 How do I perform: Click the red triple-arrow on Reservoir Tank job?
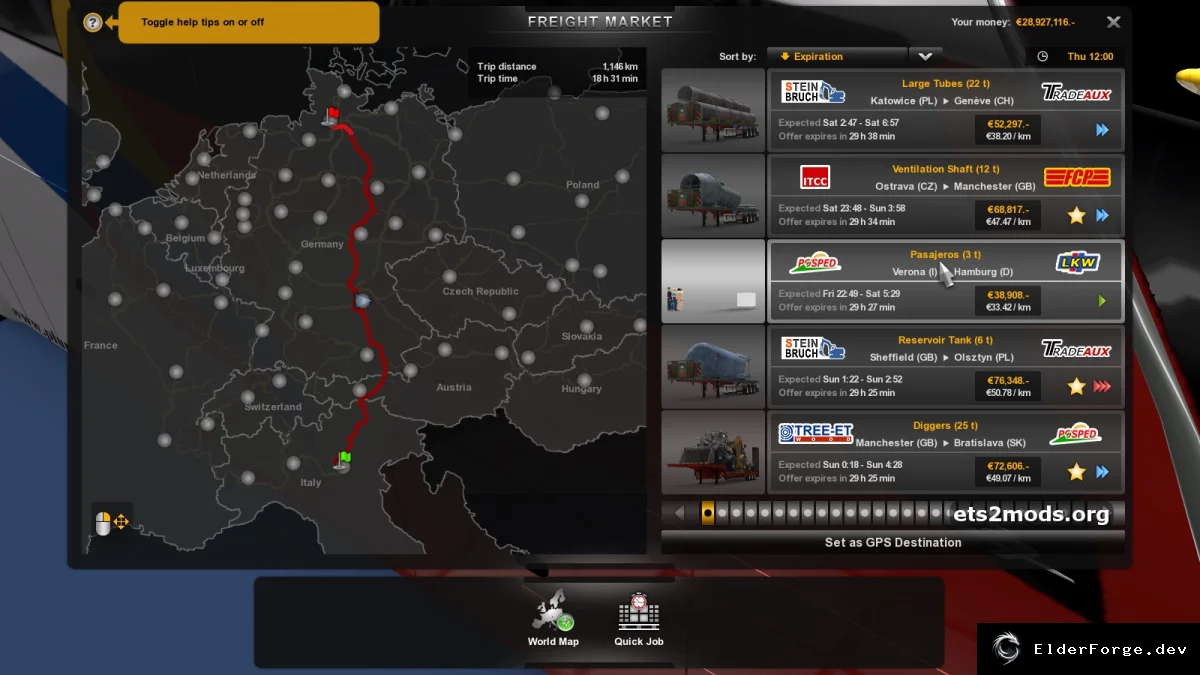[1102, 386]
